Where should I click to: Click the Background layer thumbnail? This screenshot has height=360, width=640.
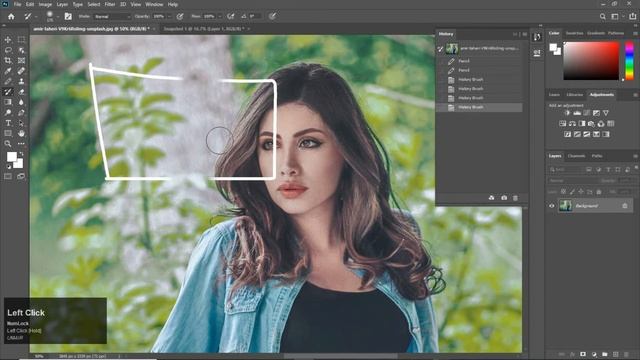(x=566, y=206)
